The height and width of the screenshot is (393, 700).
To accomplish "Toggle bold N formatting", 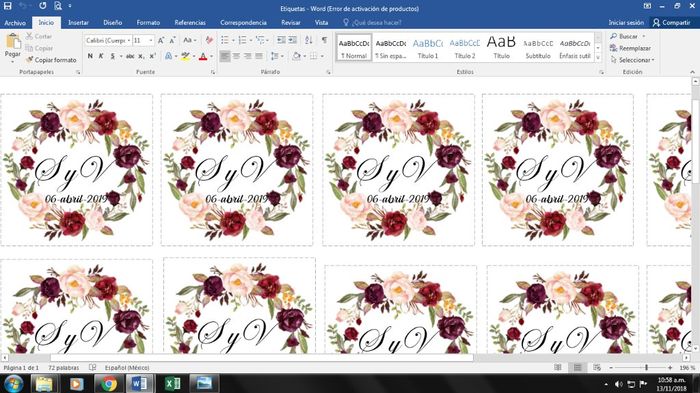I will tap(90, 56).
